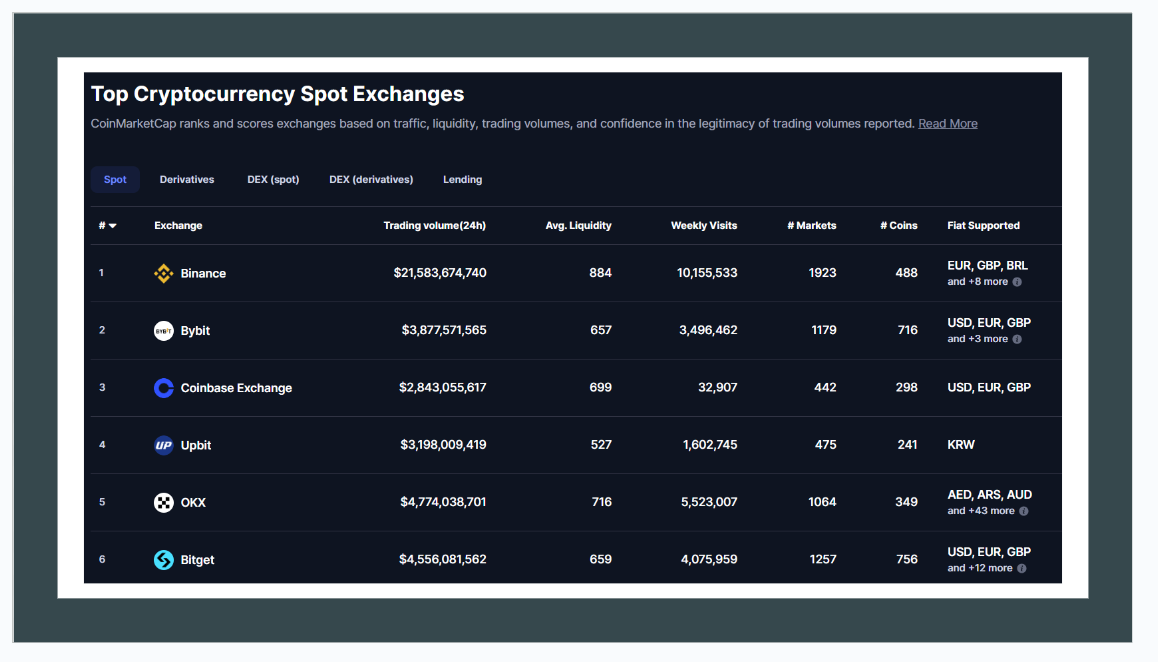Sort by # Markets column header
This screenshot has height=662, width=1158.
coord(812,225)
